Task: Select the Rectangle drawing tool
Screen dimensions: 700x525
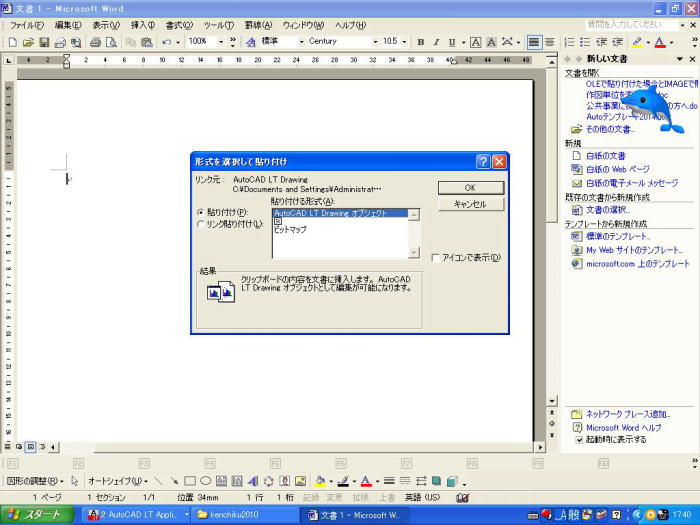Action: pos(190,481)
